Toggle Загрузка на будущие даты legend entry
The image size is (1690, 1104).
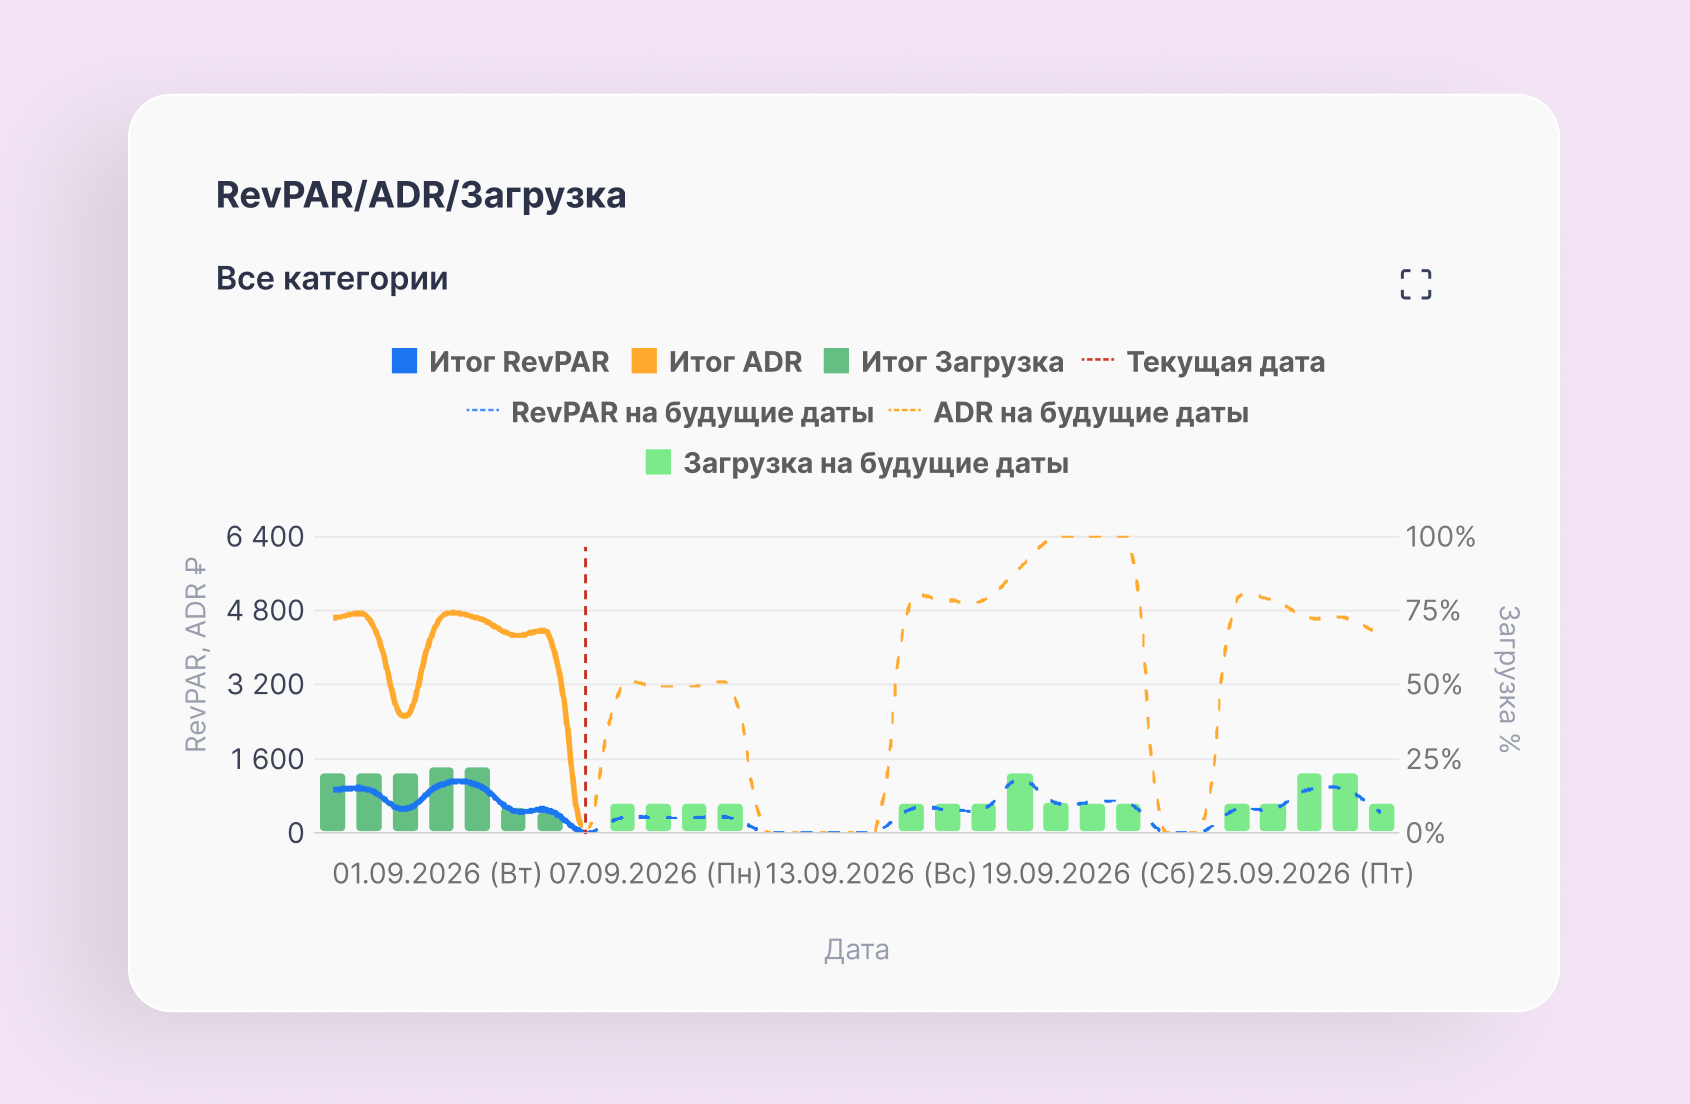tap(857, 464)
